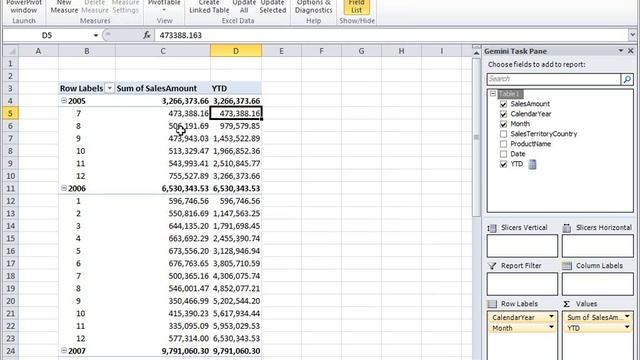Click cell with value 6,530,343.53 in row 23
Viewport: 640px width, 360px height.
point(236,338)
